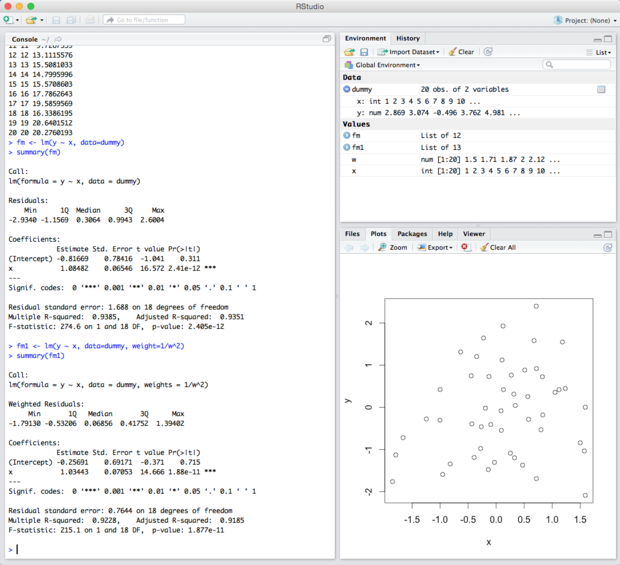Switch to the History tab
620x565 pixels.
[x=407, y=38]
